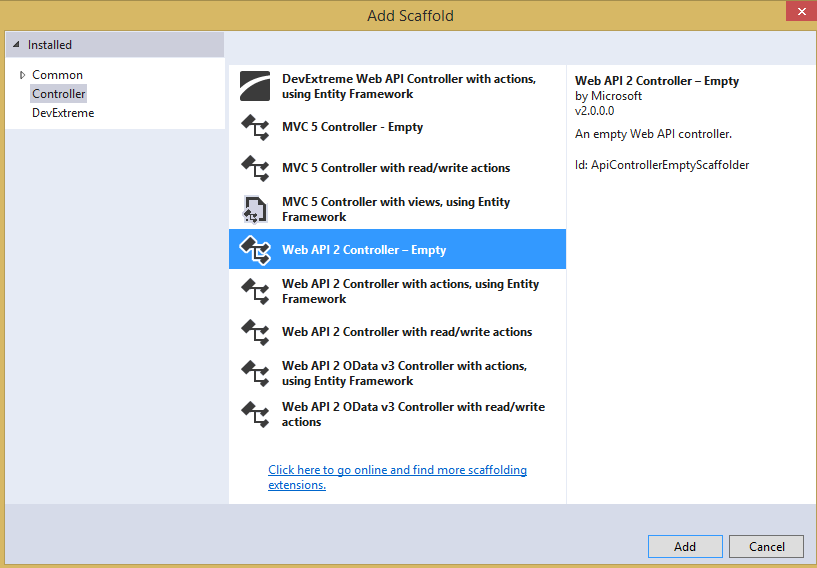Click the Web API 2 read/write actions icon
The height and width of the screenshot is (568, 817).
click(x=255, y=332)
